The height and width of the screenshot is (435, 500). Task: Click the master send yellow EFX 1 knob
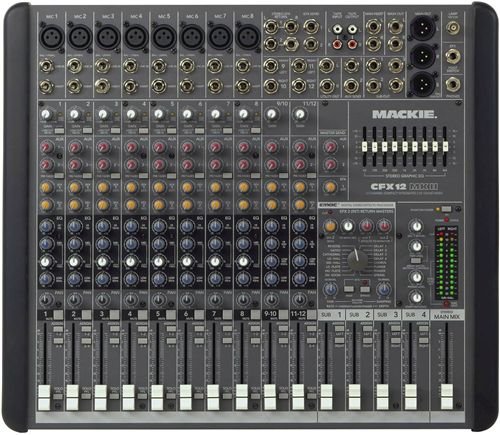[330, 187]
